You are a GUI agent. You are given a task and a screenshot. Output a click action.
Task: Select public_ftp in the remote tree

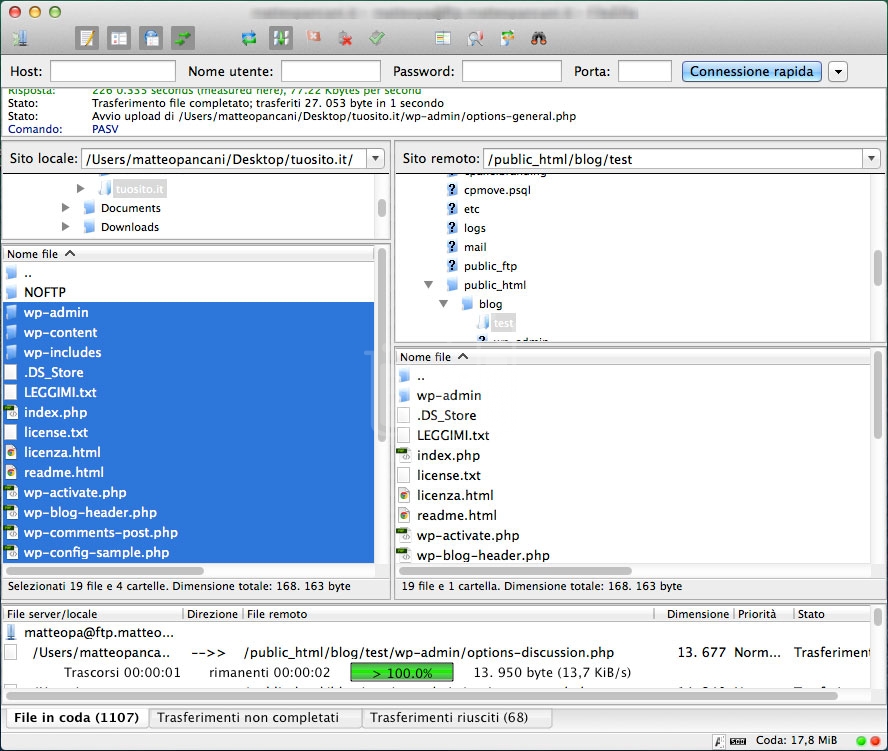click(x=490, y=266)
